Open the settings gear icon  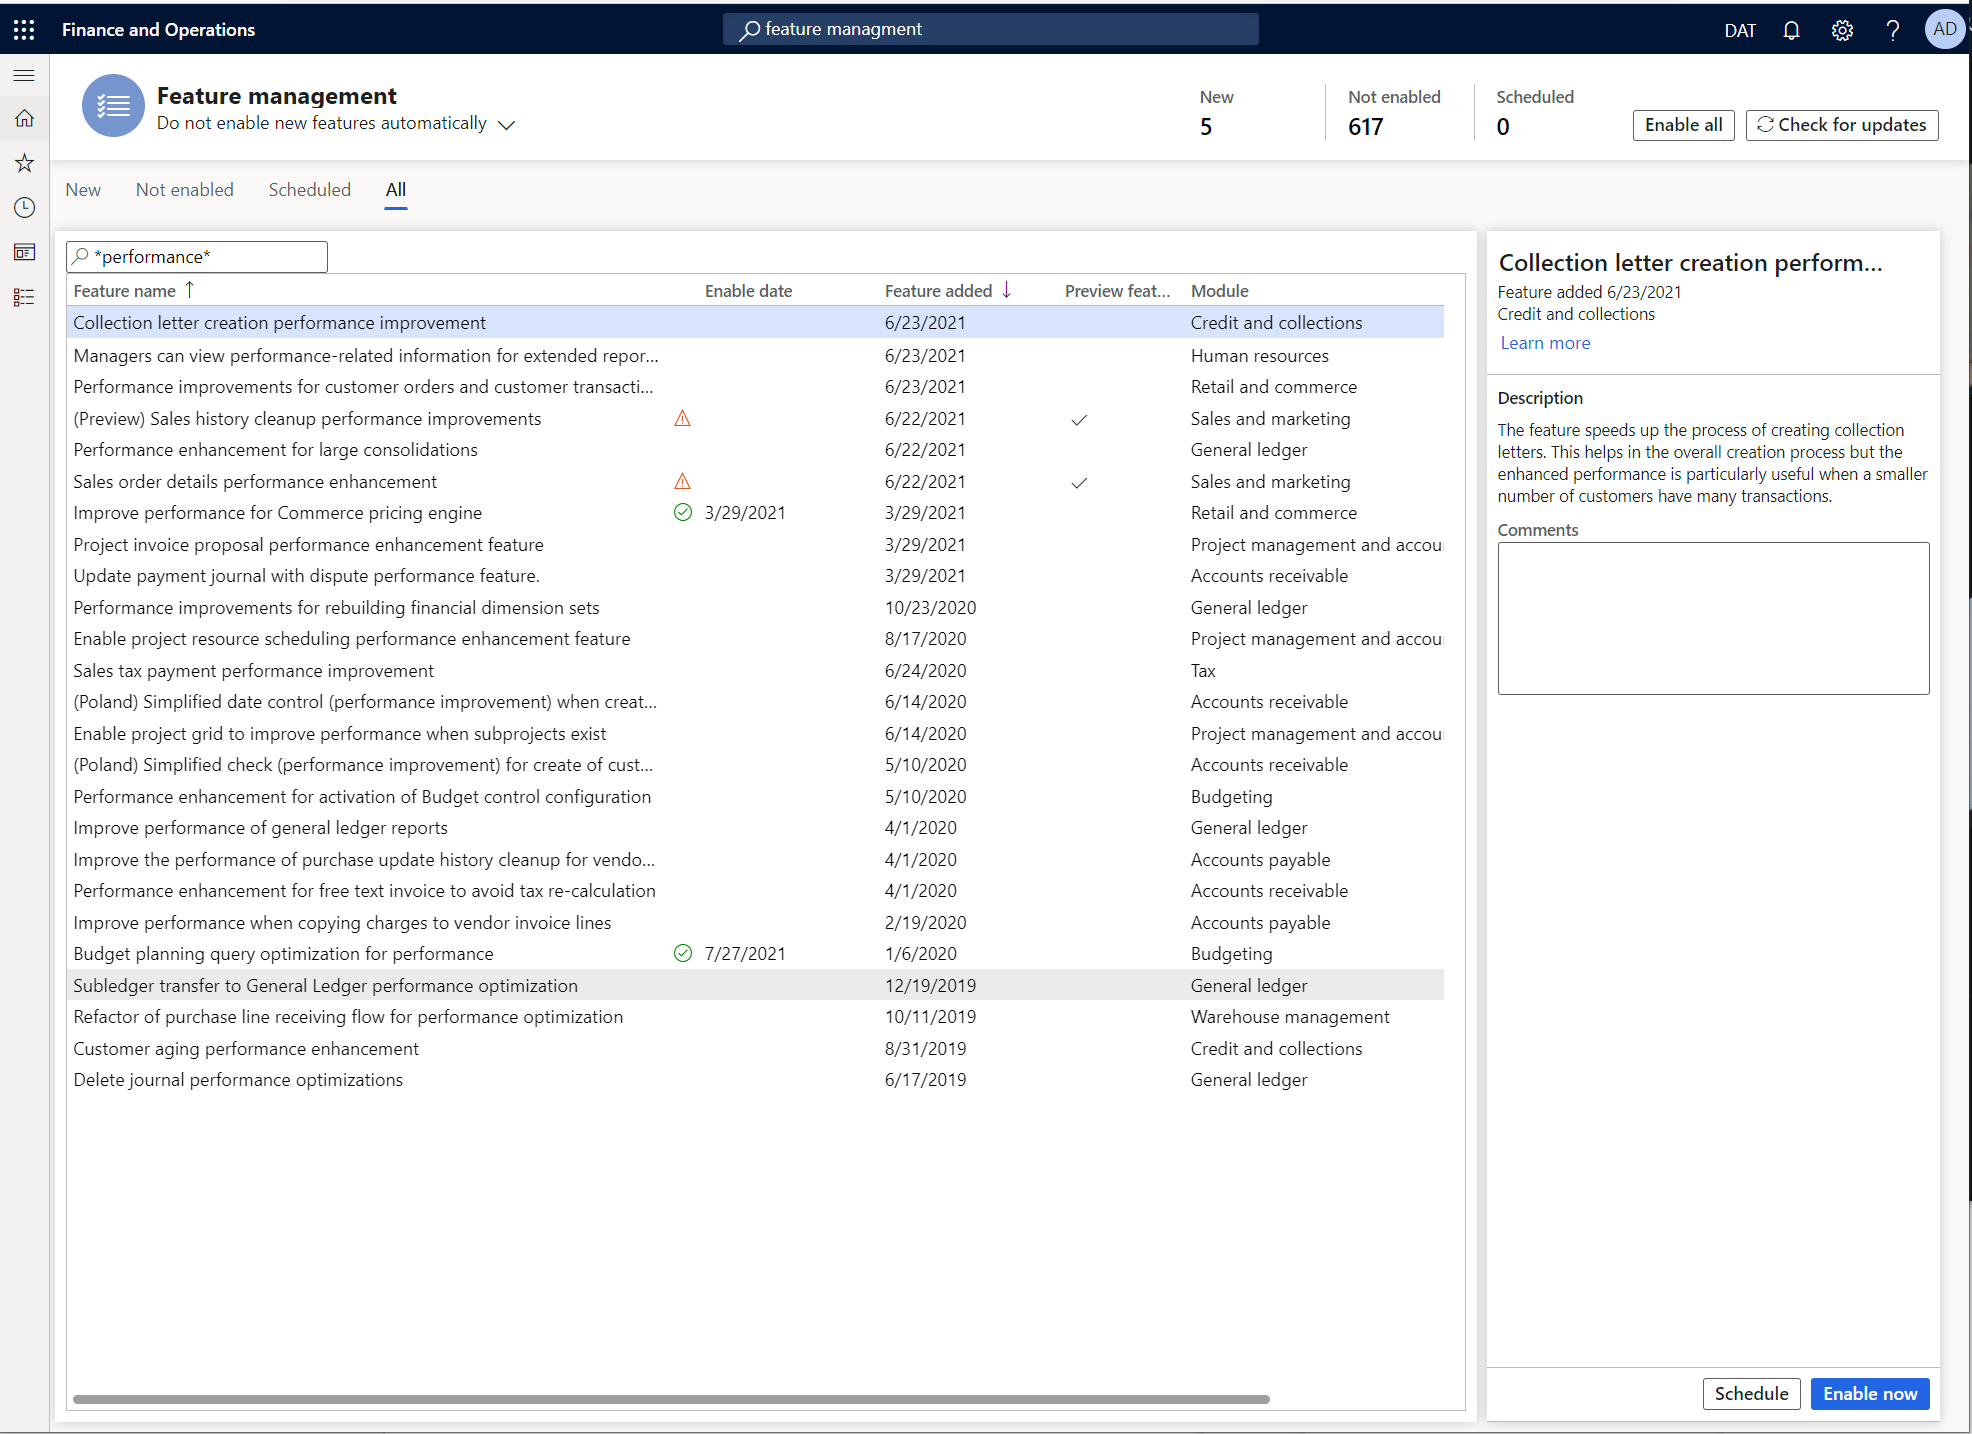click(x=1842, y=30)
